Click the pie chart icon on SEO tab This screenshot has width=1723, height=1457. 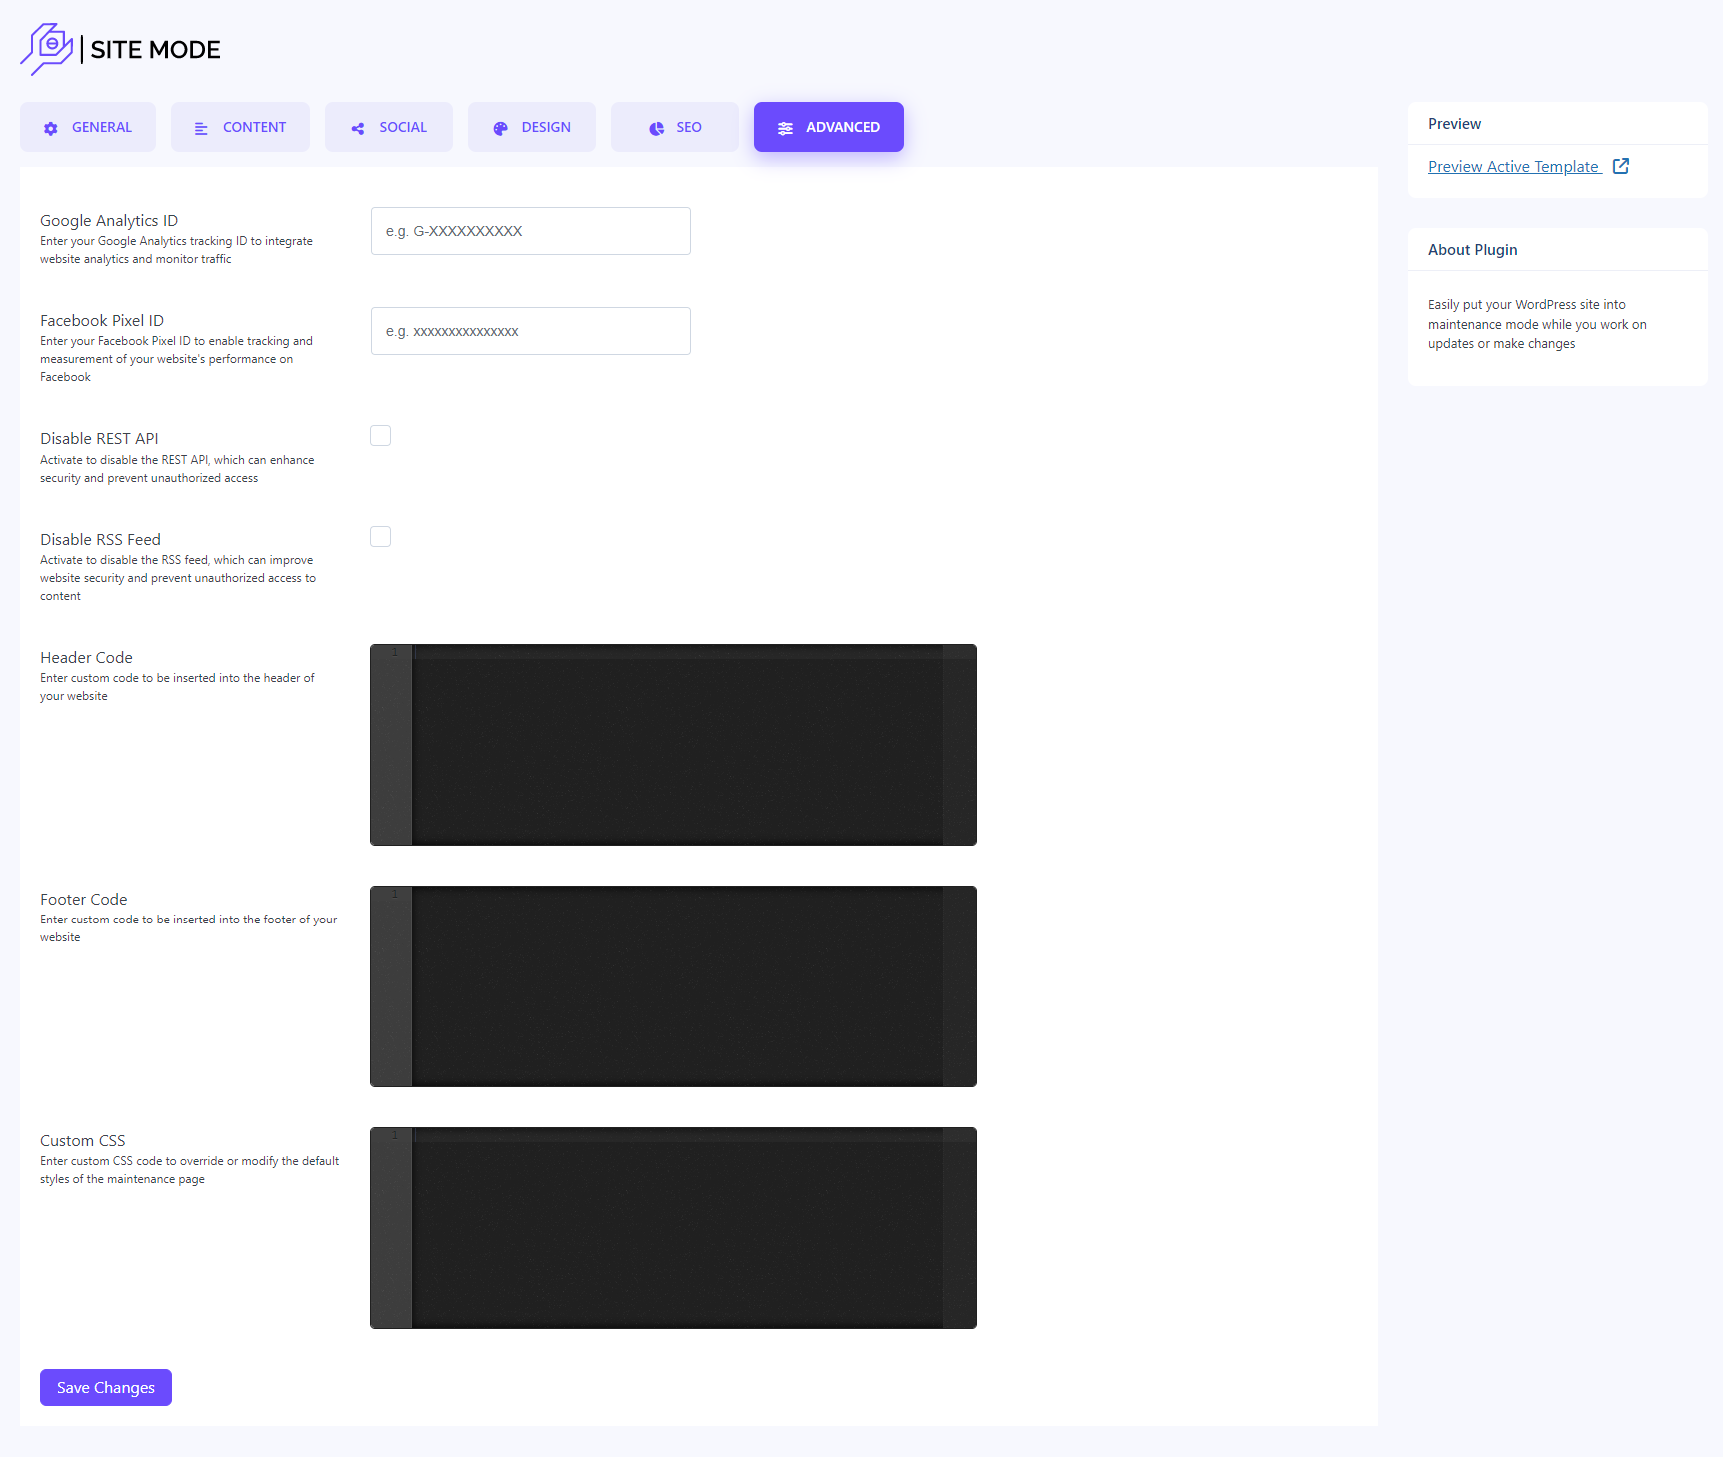pos(657,128)
